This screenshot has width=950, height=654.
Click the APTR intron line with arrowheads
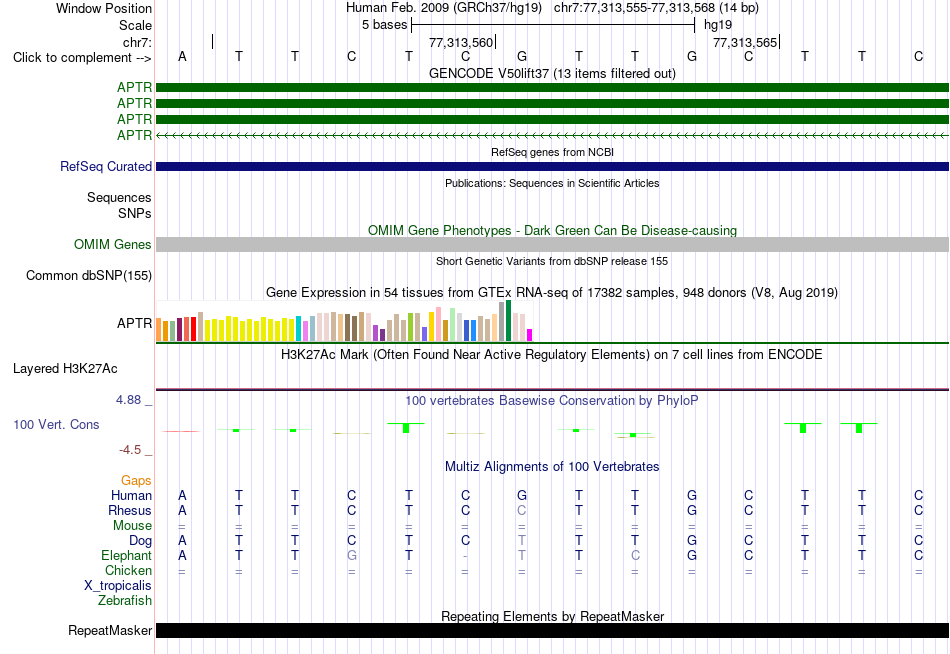[x=552, y=135]
